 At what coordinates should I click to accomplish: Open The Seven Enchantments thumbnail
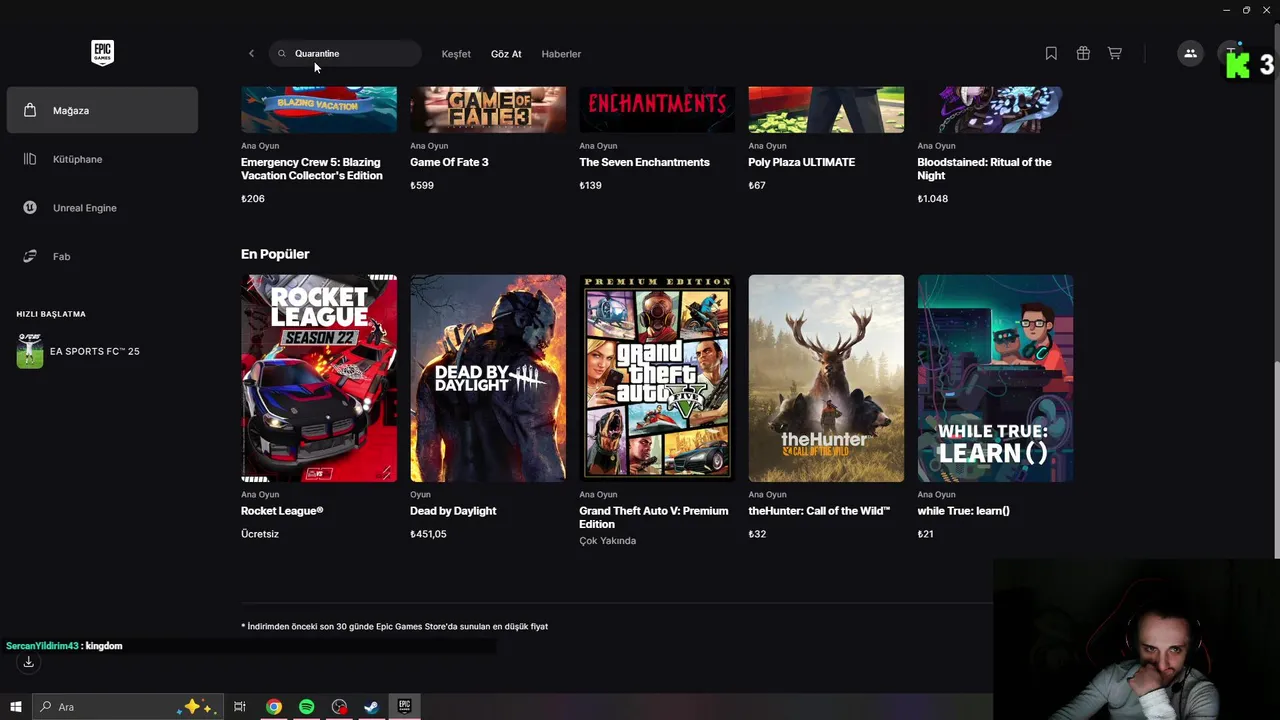[x=657, y=110]
